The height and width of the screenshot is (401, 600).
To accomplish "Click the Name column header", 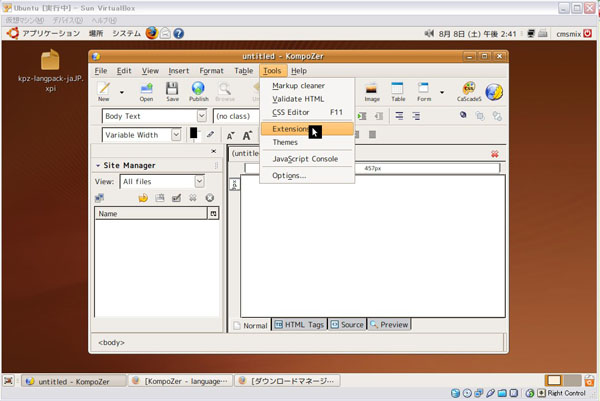I will coord(151,214).
